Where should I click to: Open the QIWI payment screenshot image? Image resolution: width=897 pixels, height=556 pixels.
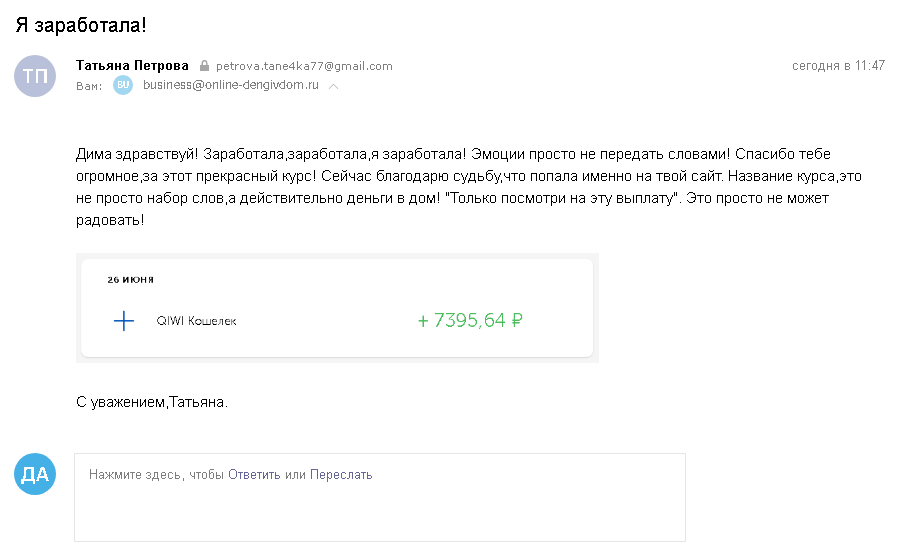(337, 308)
